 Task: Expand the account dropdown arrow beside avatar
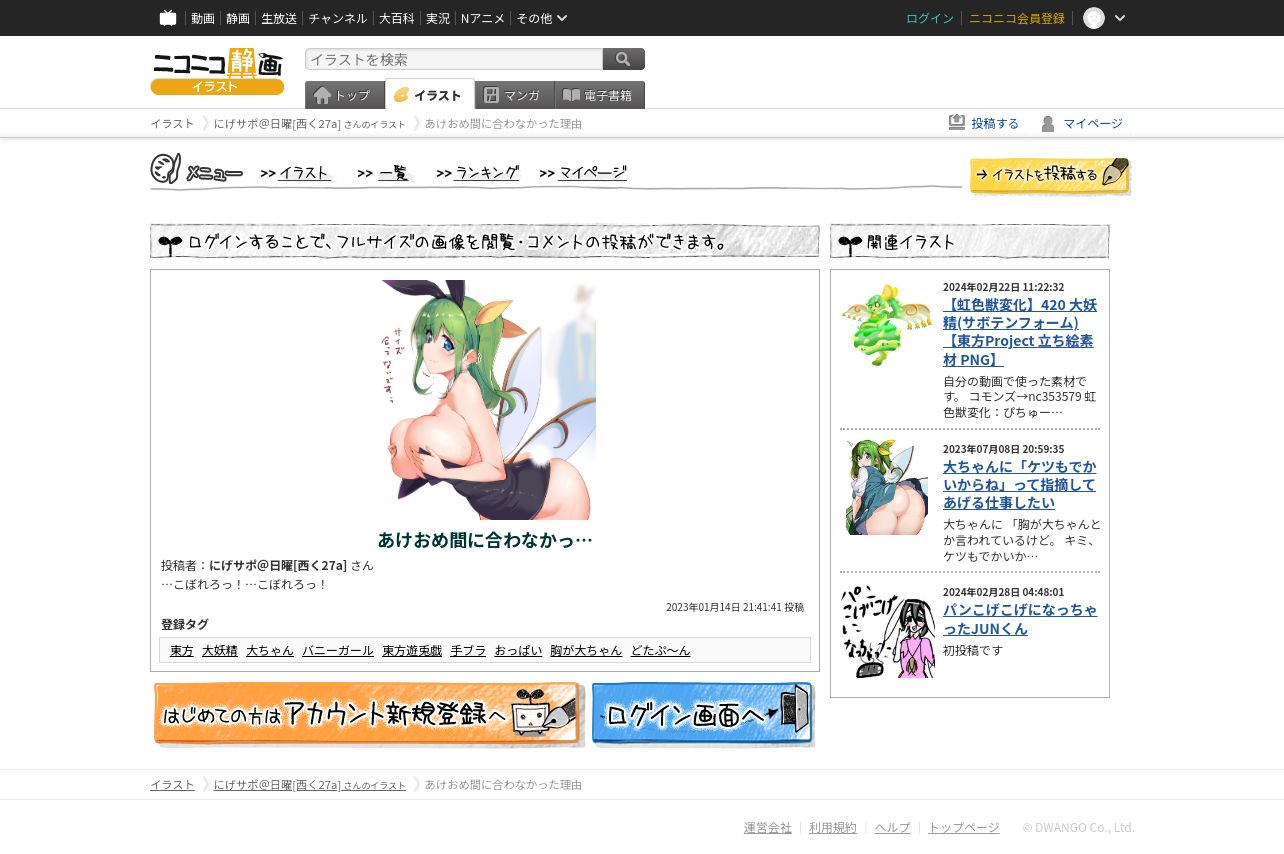tap(1120, 18)
